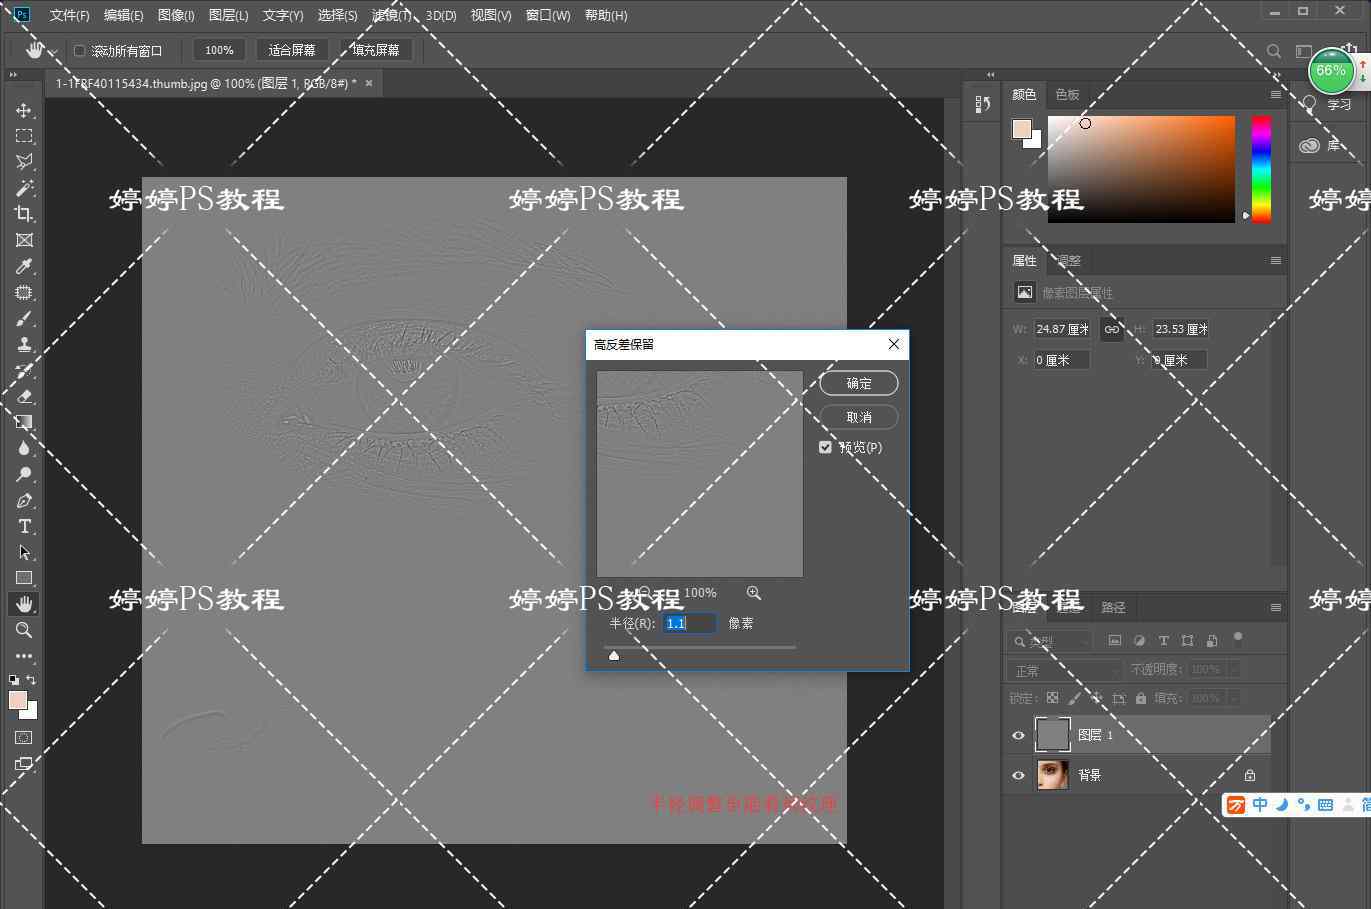The width and height of the screenshot is (1371, 909).
Task: Select the Magic Wand tool
Action: click(24, 188)
